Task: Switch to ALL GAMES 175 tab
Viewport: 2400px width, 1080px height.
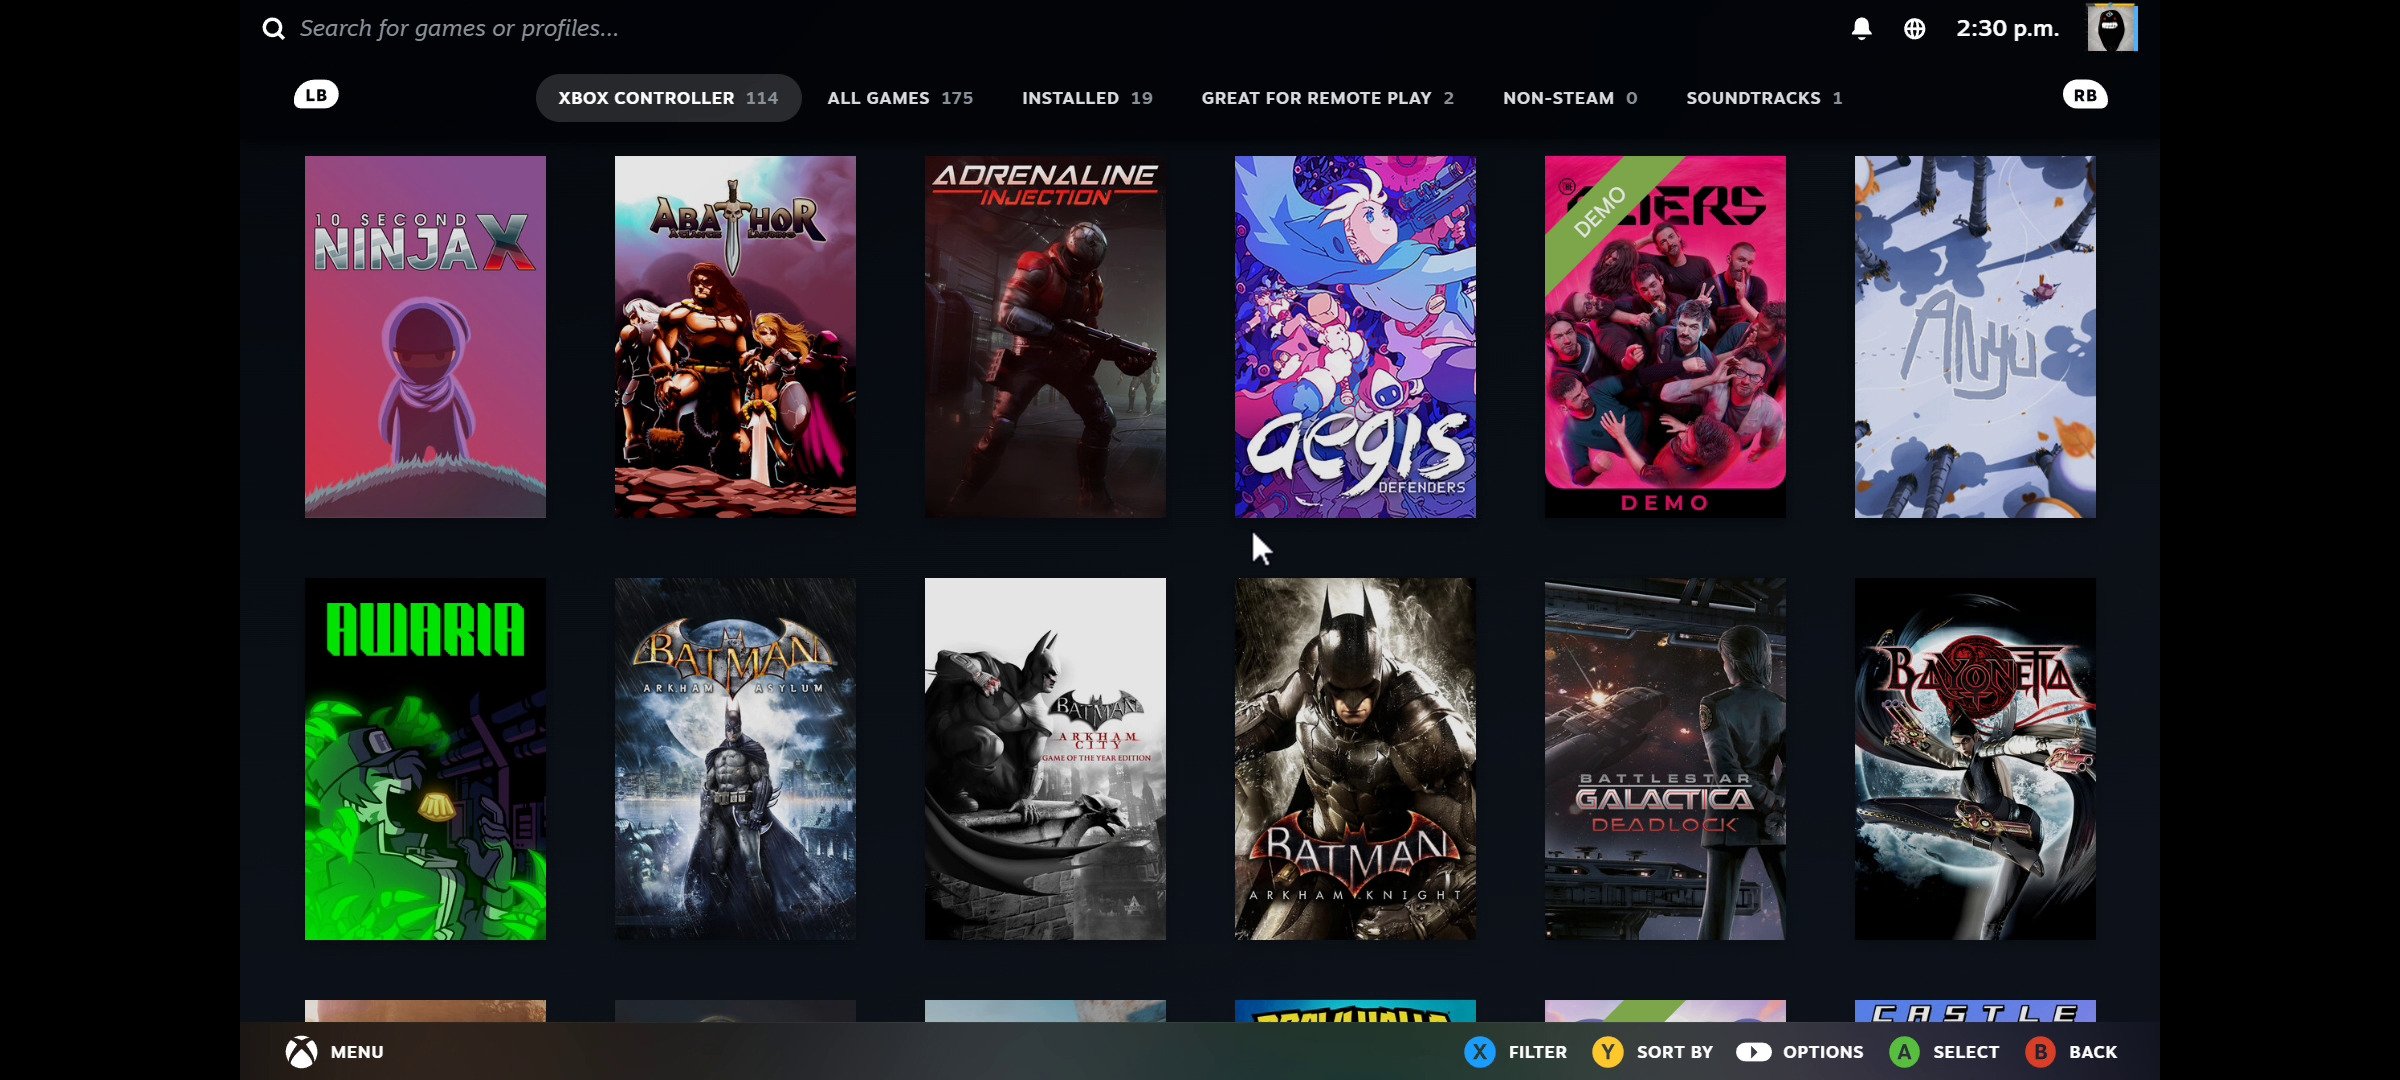Action: 900,96
